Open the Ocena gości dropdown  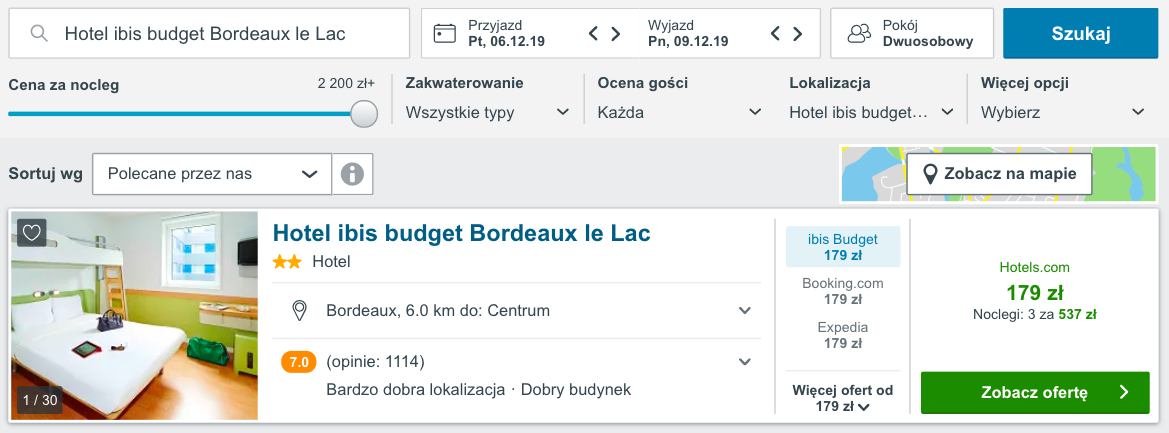pyautogui.click(x=679, y=112)
